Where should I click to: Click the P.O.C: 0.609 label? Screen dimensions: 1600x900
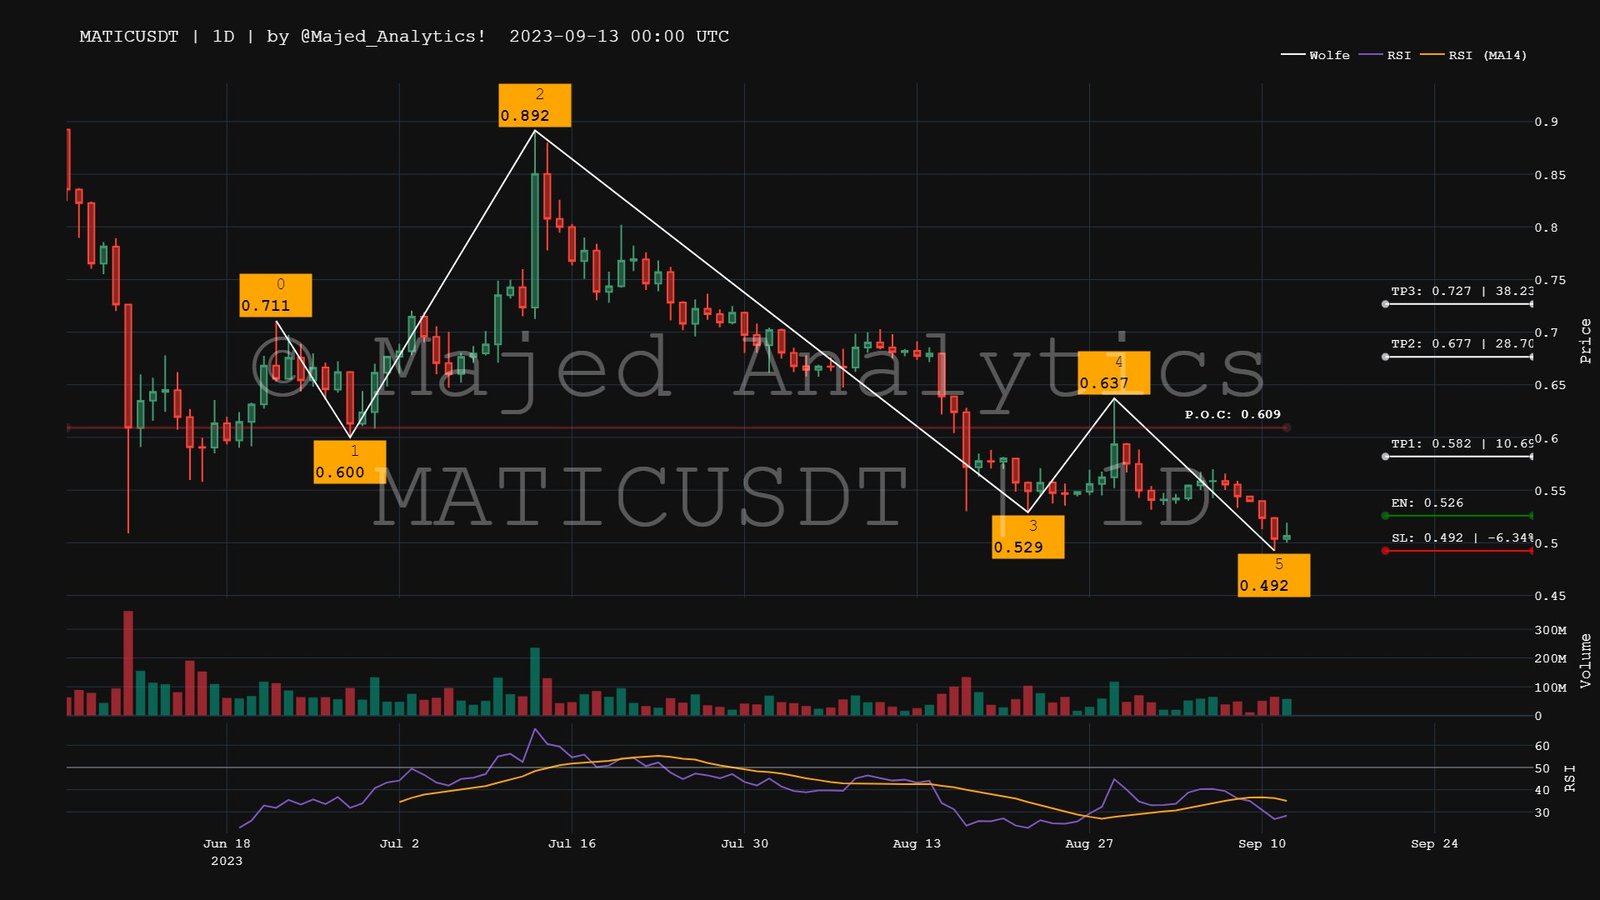1232,414
